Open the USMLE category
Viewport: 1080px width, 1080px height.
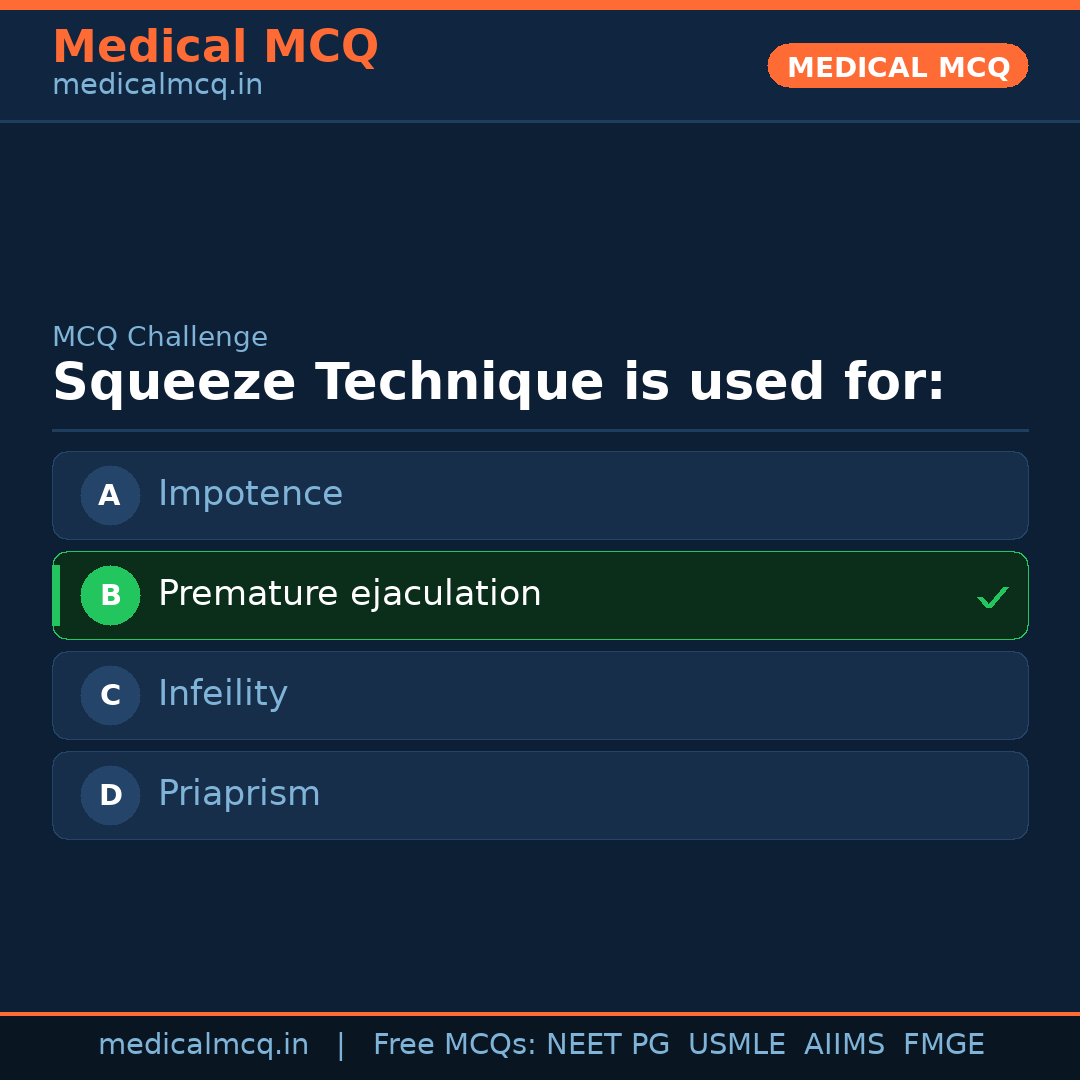737,1044
